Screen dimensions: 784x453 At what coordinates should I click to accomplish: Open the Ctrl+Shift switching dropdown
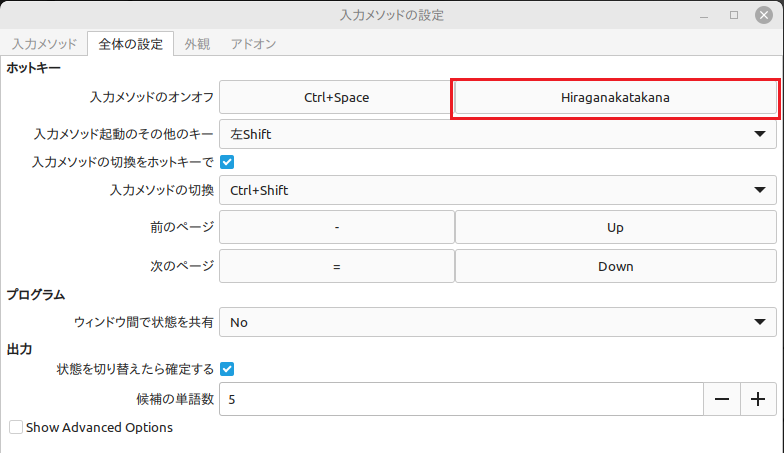(498, 190)
